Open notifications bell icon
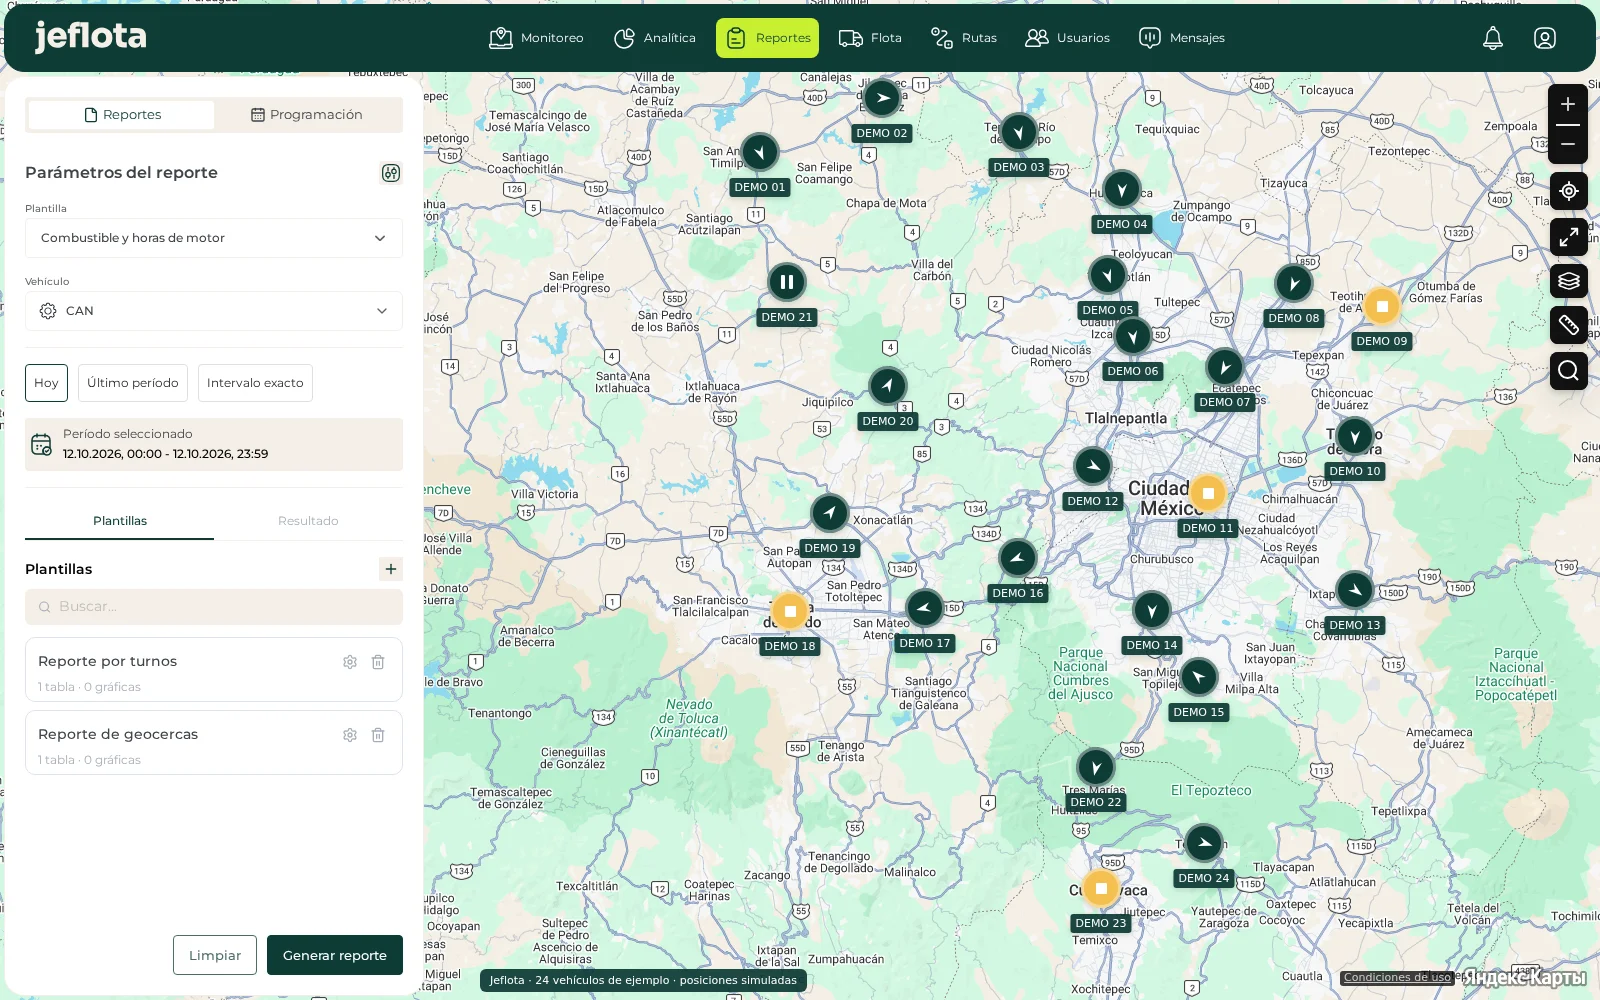 1493,38
